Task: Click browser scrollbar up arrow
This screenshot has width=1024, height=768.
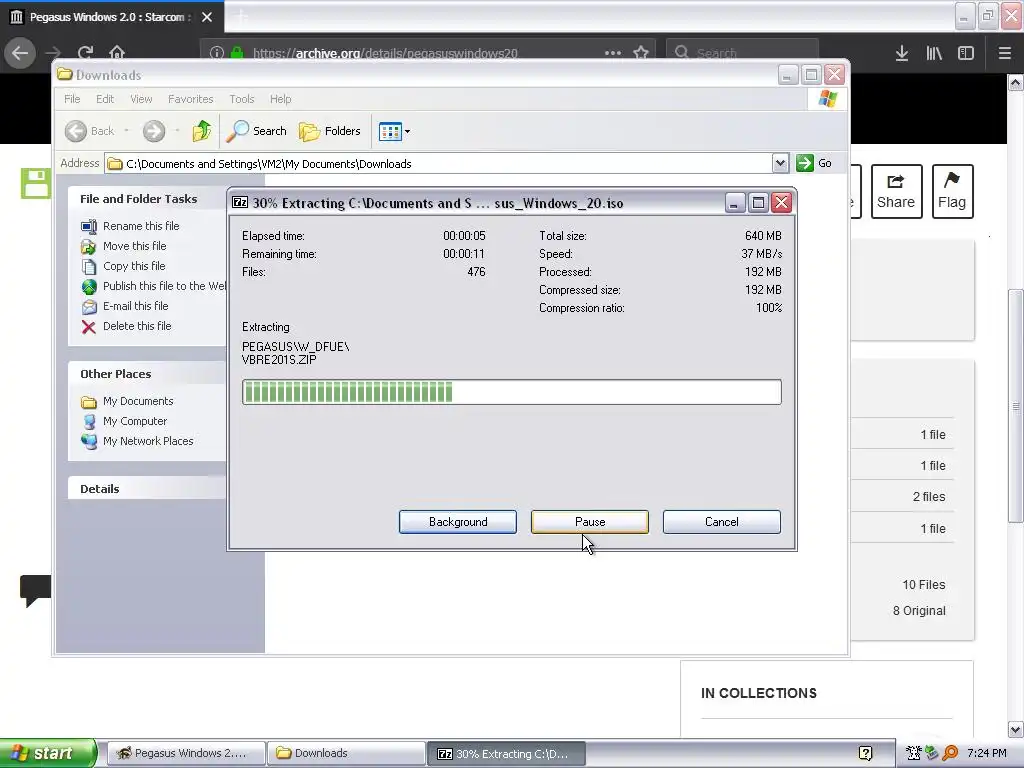Action: [x=1016, y=82]
